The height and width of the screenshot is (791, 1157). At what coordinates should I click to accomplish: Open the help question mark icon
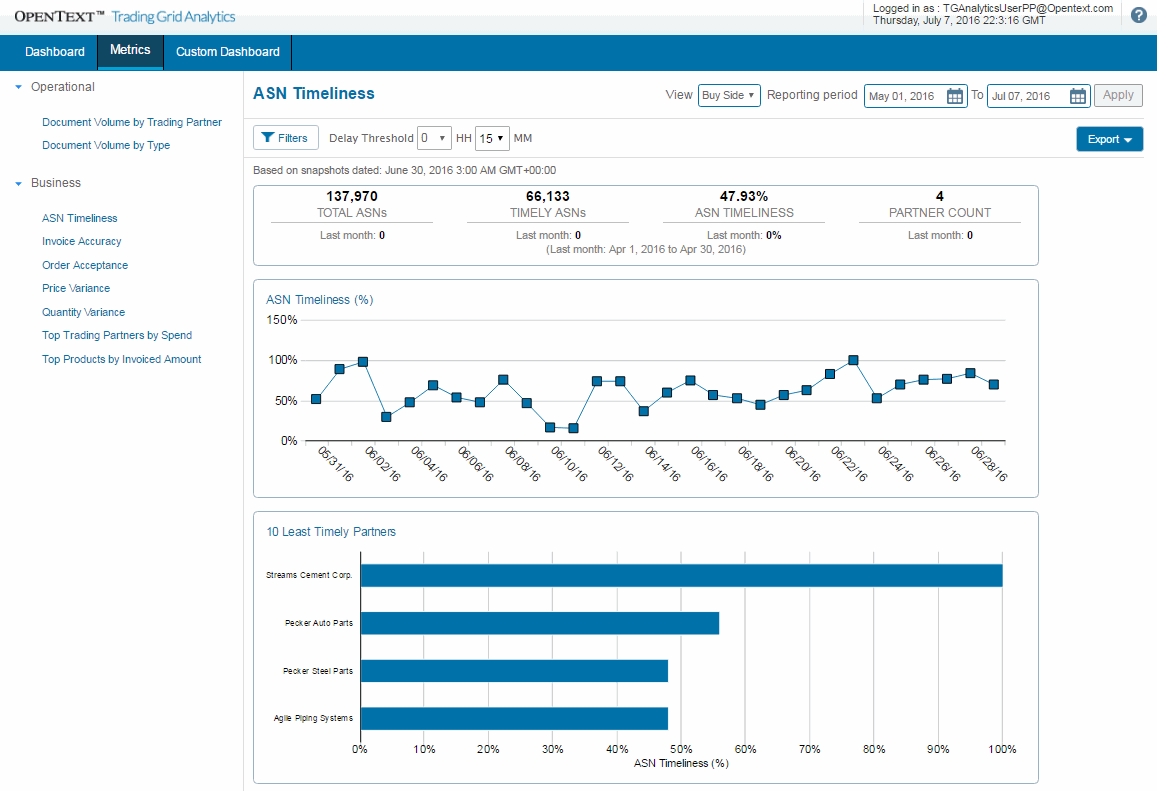(x=1139, y=15)
